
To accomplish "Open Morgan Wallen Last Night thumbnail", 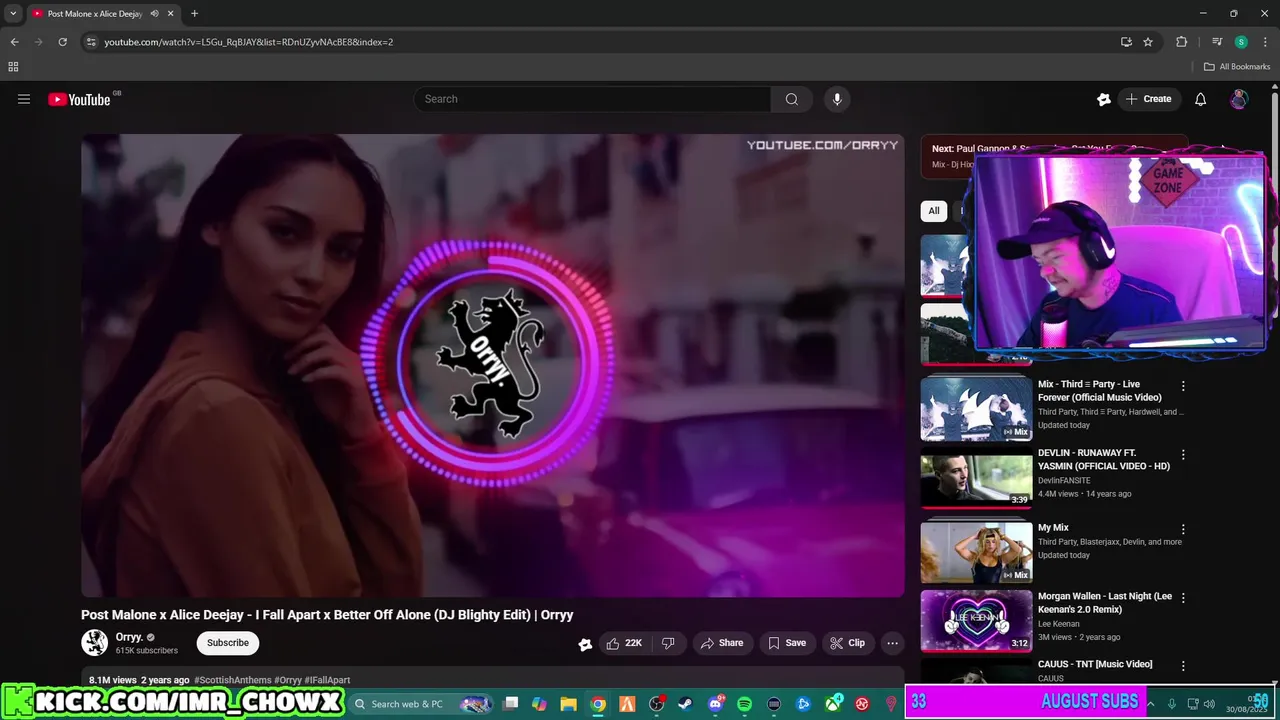I will tap(976, 620).
